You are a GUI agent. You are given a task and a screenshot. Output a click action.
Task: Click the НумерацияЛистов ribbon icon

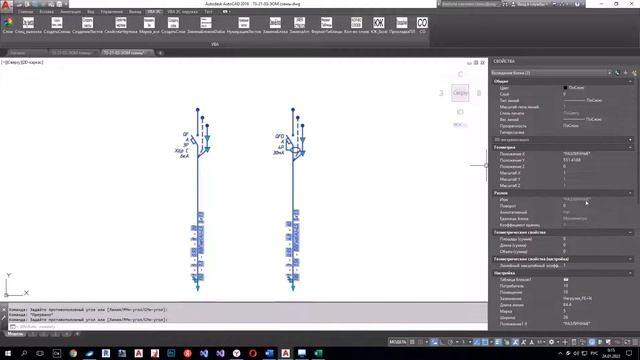(244, 24)
